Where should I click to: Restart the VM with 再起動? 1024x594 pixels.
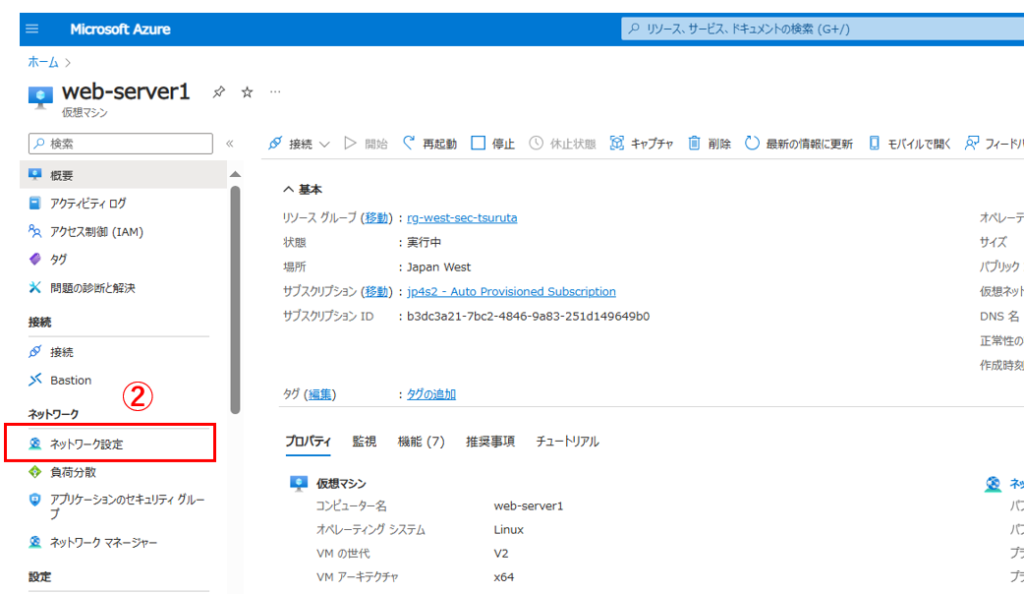(430, 144)
